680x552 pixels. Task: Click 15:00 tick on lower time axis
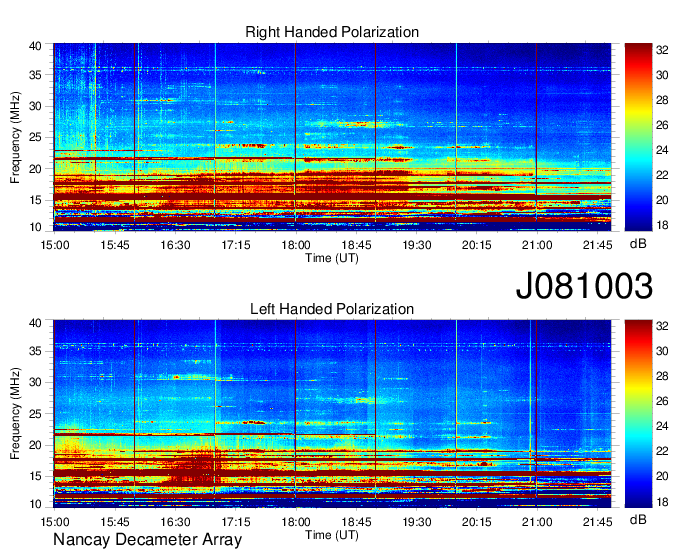[x=55, y=522]
